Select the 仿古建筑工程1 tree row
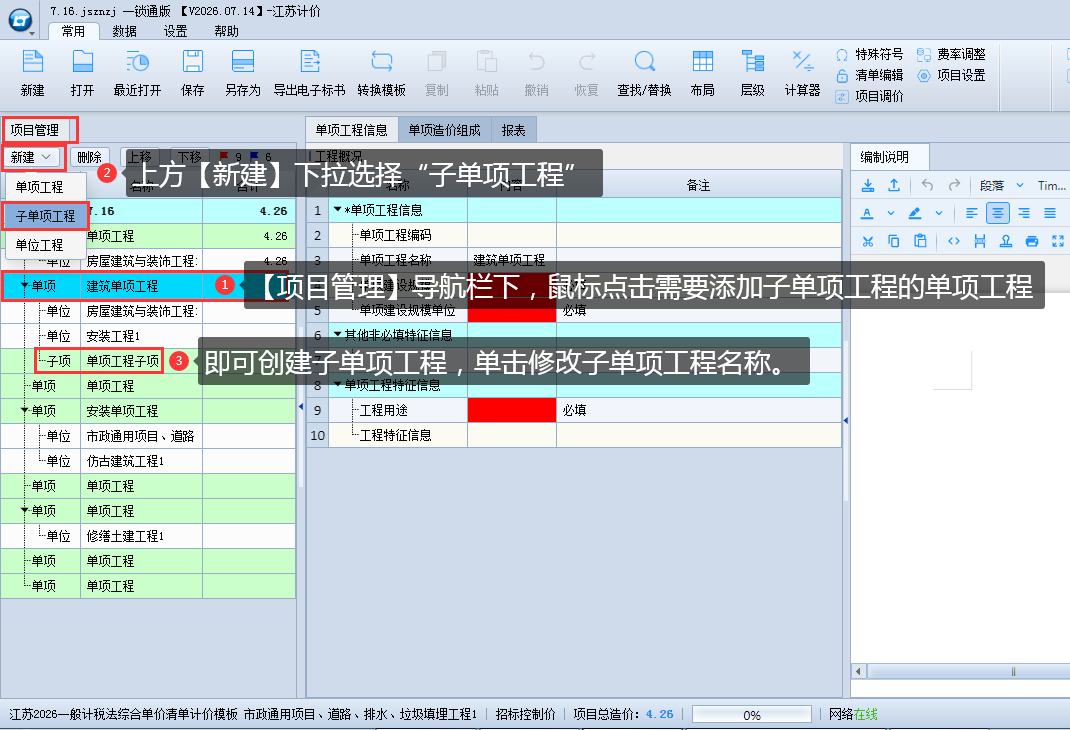This screenshot has height=730, width=1070. click(x=148, y=461)
